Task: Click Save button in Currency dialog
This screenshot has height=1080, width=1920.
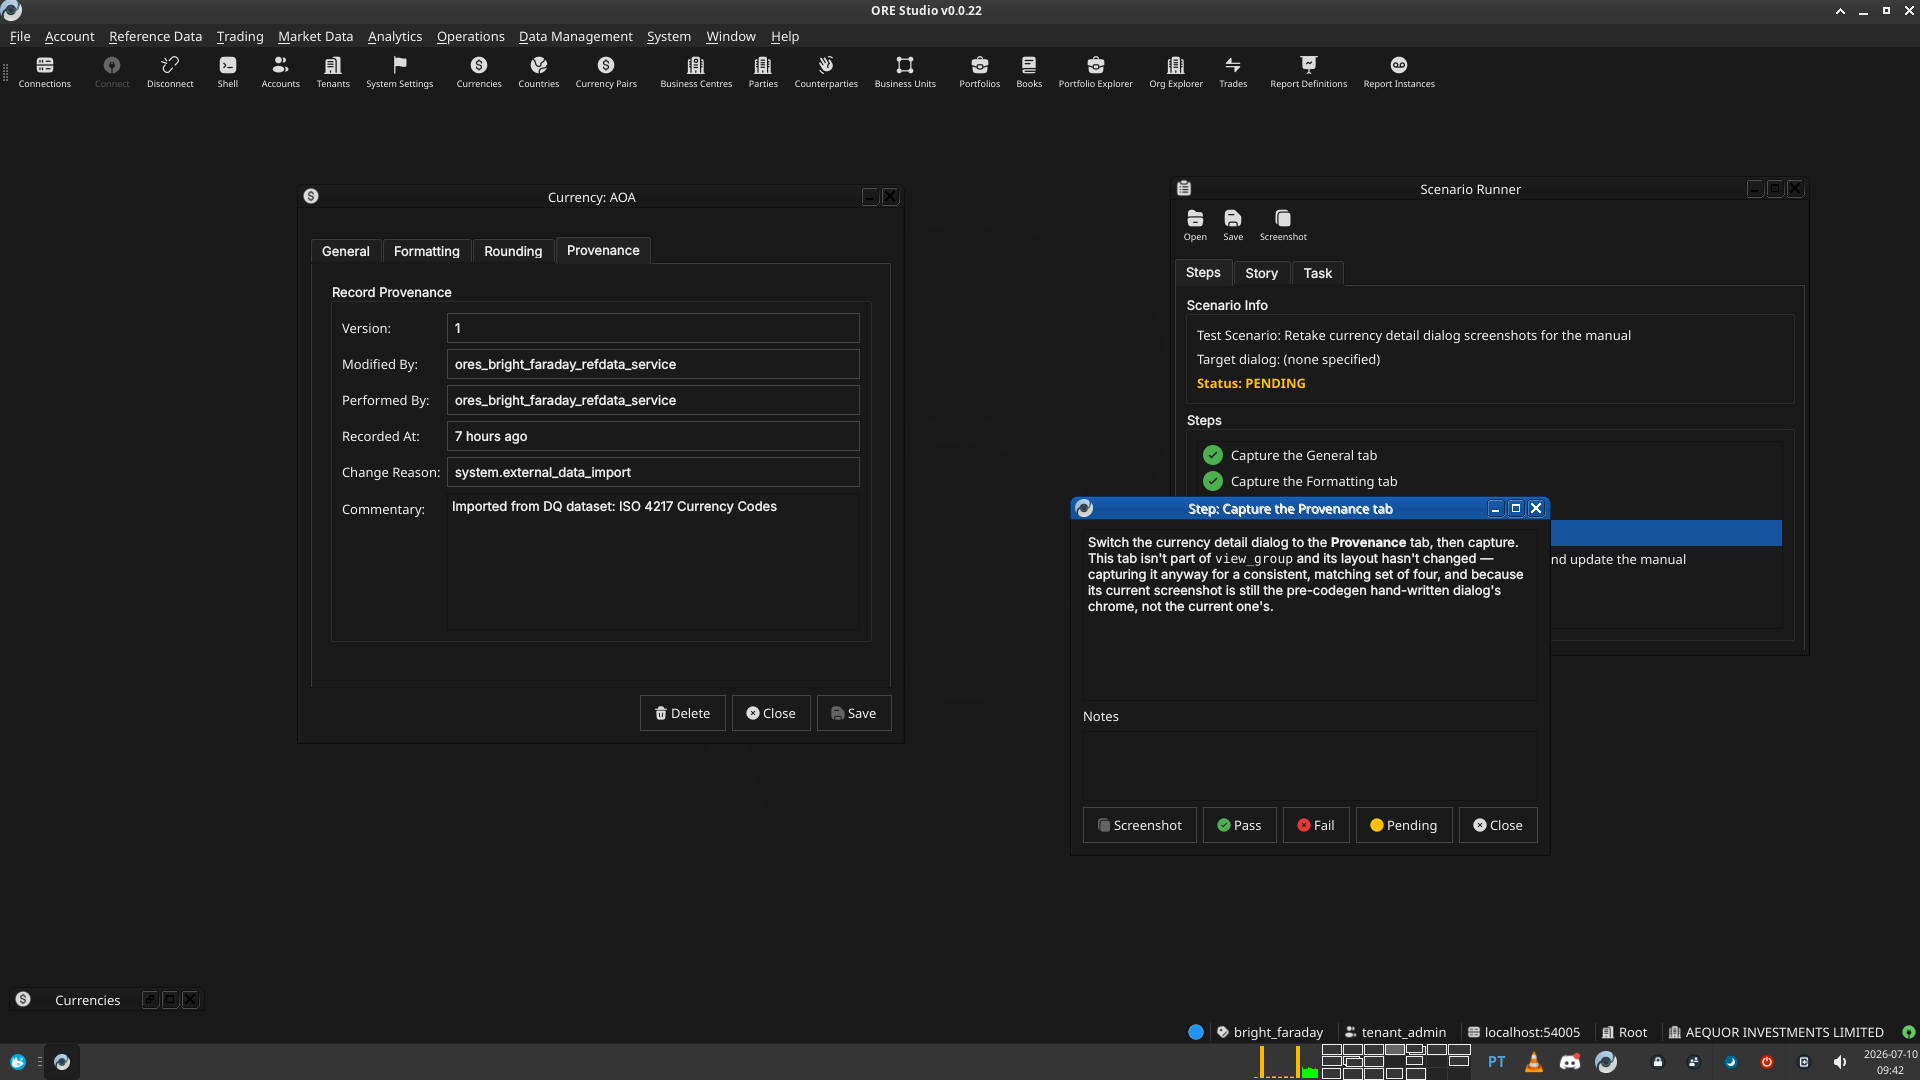Action: click(854, 713)
